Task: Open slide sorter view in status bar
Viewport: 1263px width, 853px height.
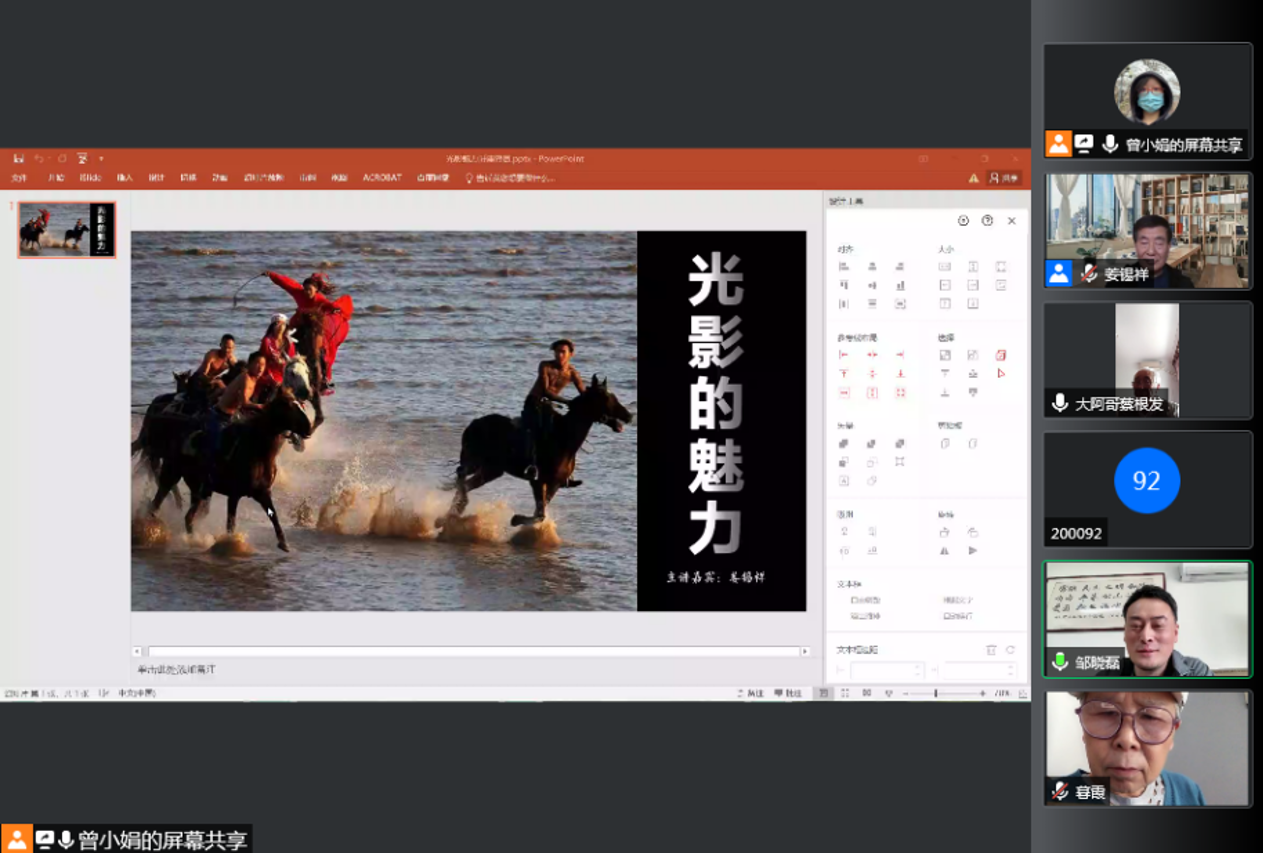Action: pos(845,693)
